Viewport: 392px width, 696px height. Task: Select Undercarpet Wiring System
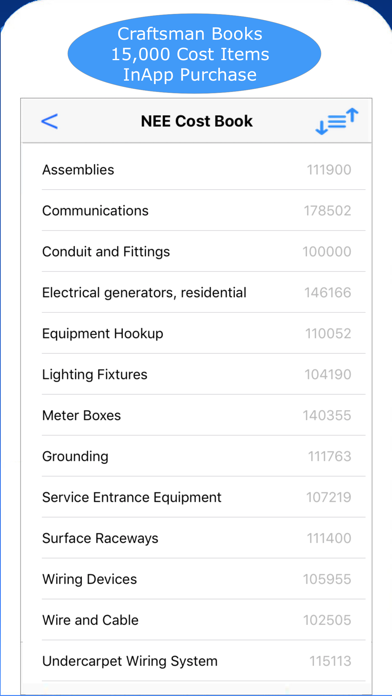[196, 661]
